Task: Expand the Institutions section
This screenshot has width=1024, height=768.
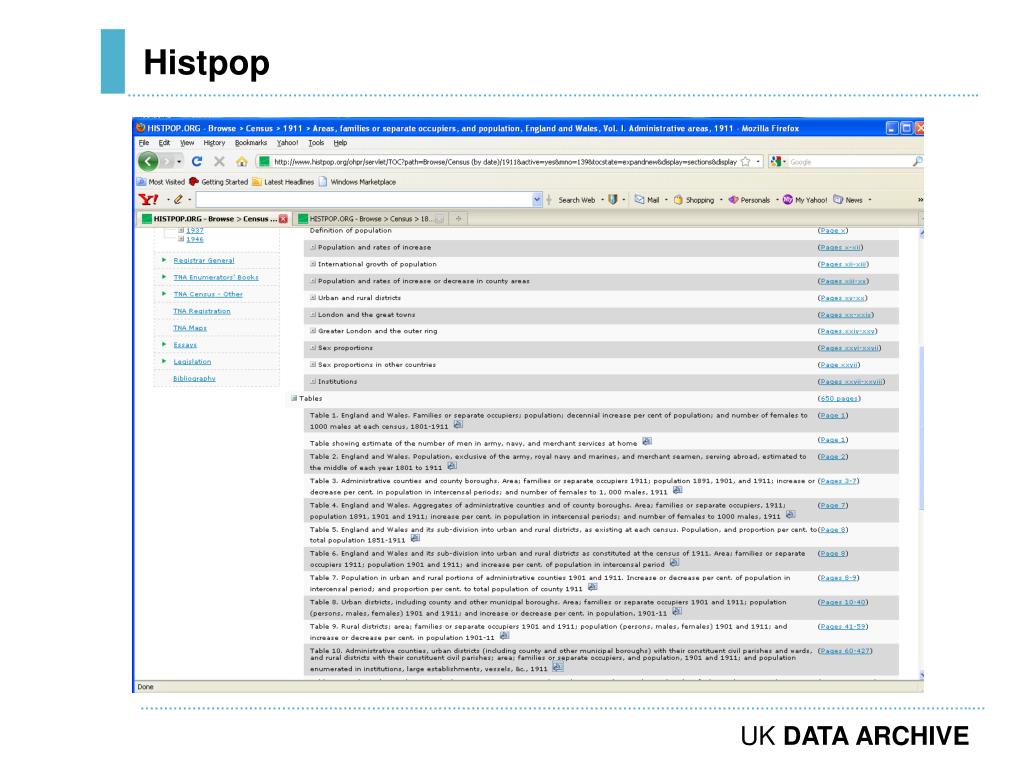Action: pyautogui.click(x=313, y=381)
